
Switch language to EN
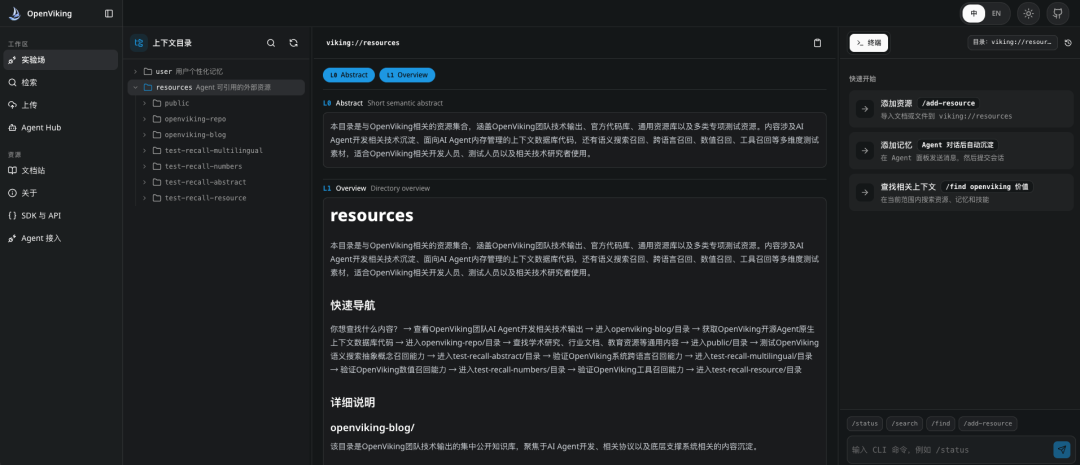[996, 13]
